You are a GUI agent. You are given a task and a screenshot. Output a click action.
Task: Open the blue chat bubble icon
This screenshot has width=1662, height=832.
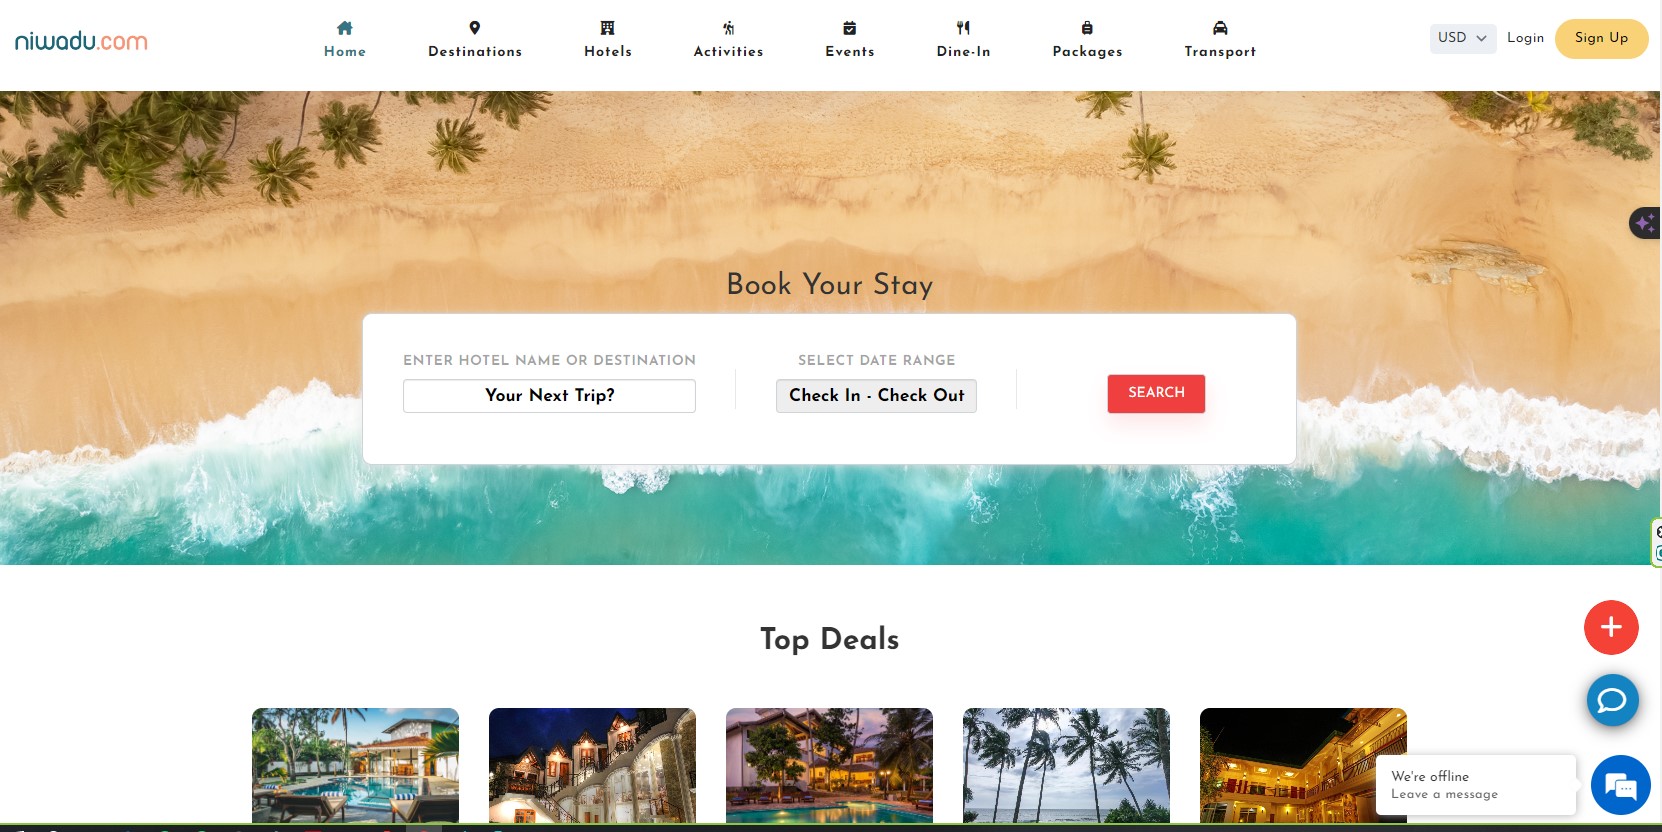click(x=1612, y=700)
